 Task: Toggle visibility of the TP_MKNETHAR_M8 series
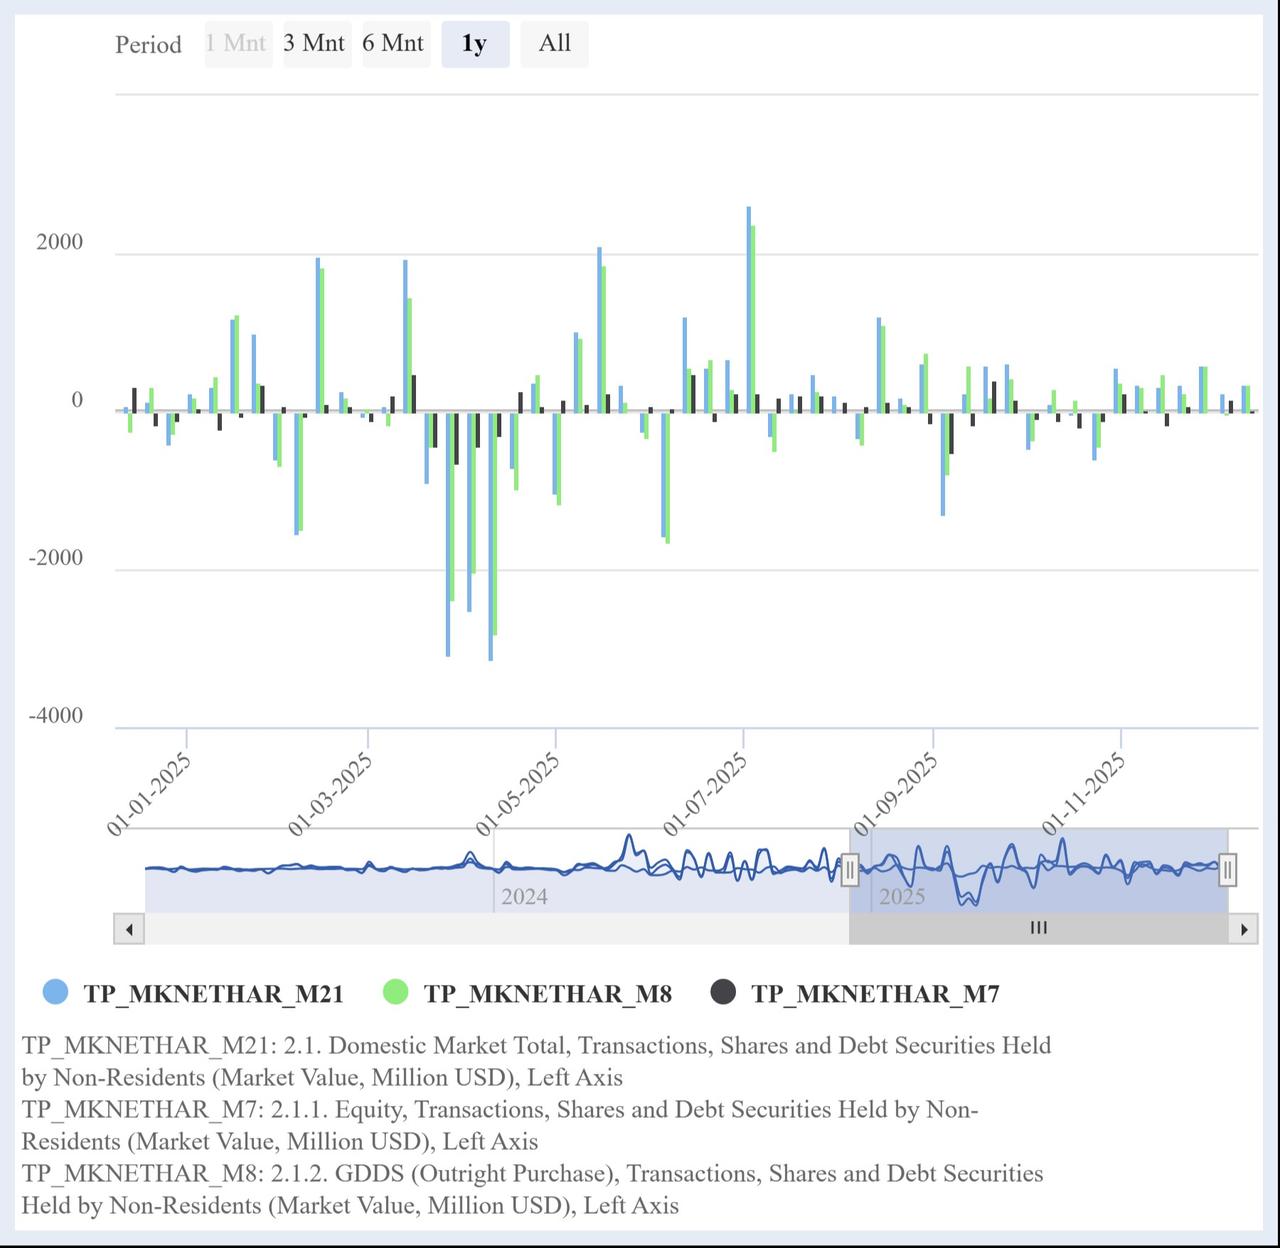[550, 993]
